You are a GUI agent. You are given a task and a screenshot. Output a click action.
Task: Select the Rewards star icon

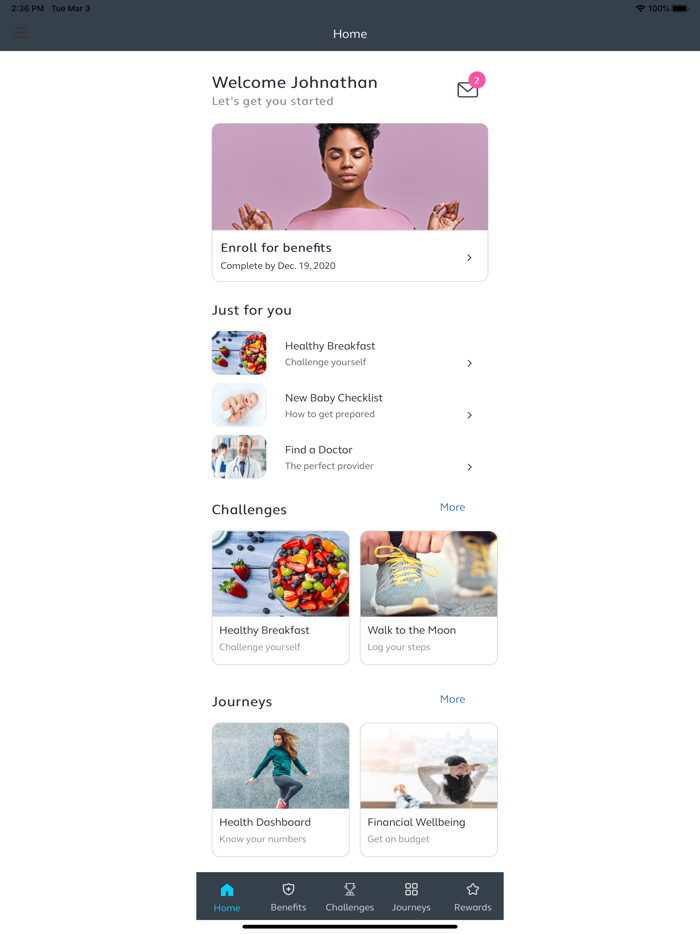click(x=473, y=889)
